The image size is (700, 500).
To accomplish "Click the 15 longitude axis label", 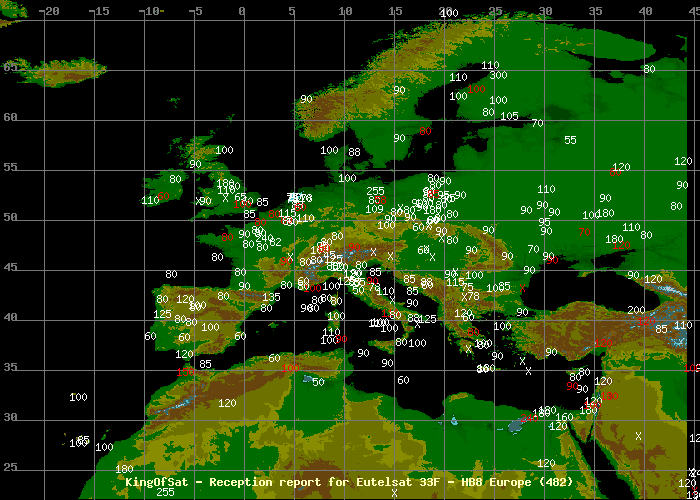I will coord(395,11).
